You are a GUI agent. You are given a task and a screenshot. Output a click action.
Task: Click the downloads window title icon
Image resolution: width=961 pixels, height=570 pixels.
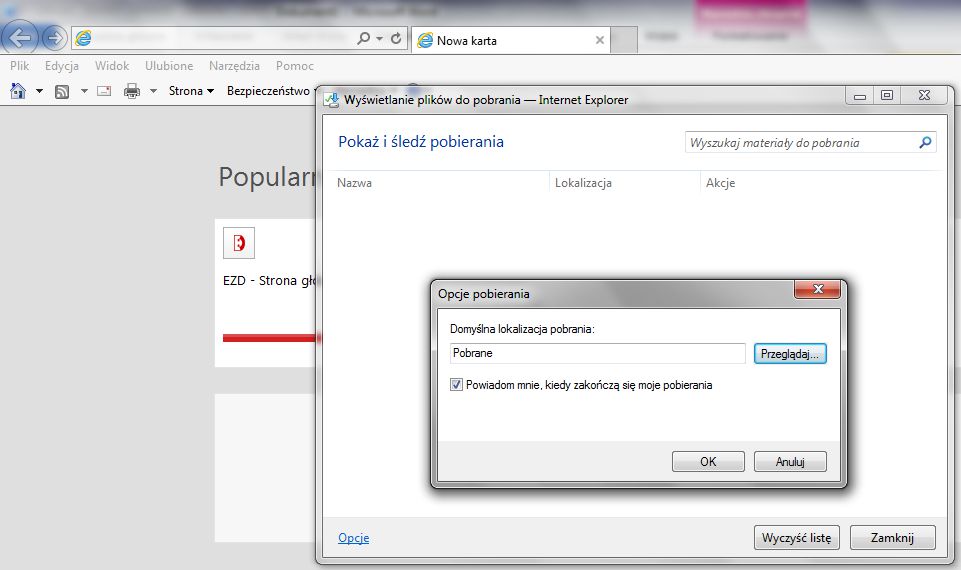click(x=332, y=100)
